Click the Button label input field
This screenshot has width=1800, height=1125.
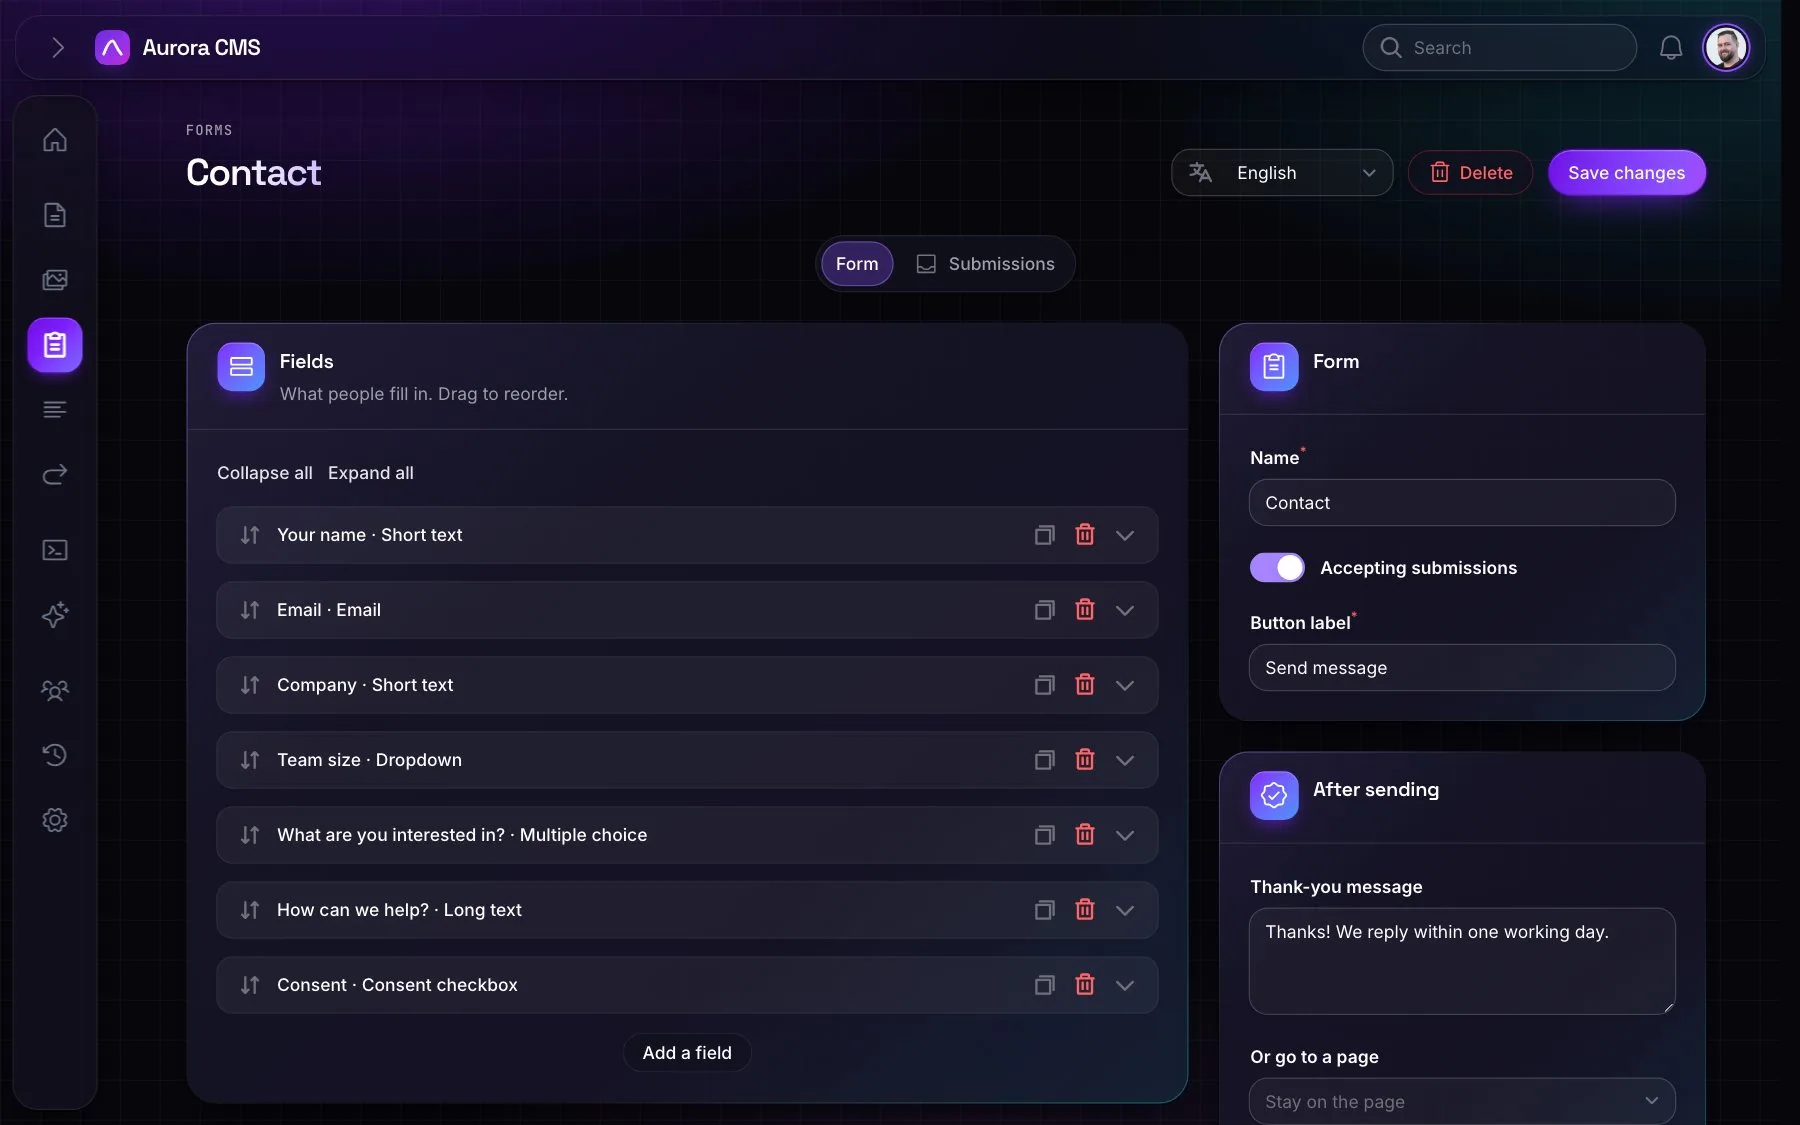click(x=1462, y=667)
